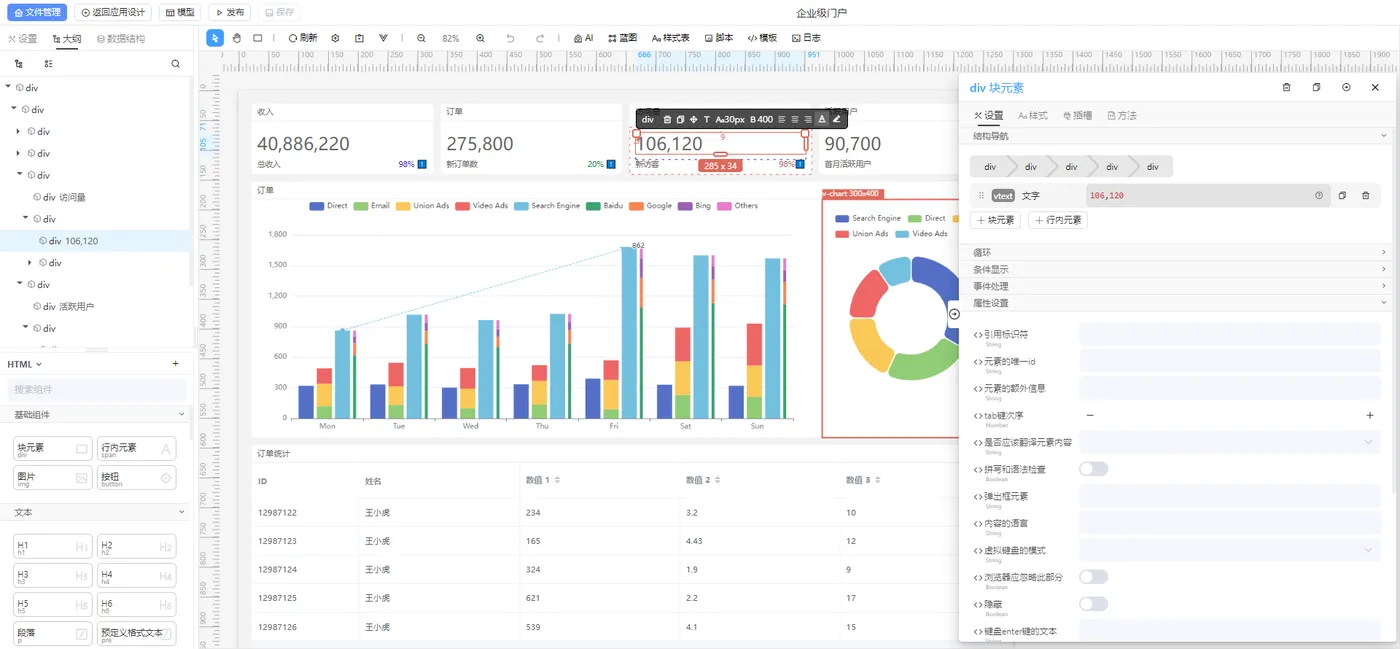Toggle Video Ads in donut chart legend
Image resolution: width=1400 pixels, height=649 pixels.
[921, 234]
